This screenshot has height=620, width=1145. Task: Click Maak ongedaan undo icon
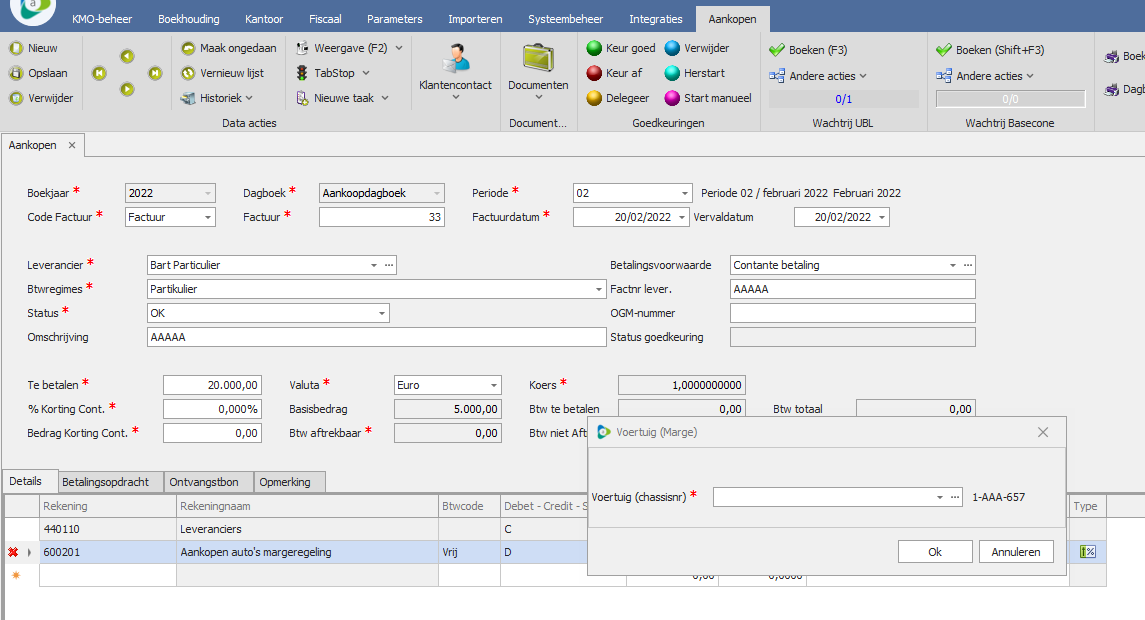click(x=189, y=48)
